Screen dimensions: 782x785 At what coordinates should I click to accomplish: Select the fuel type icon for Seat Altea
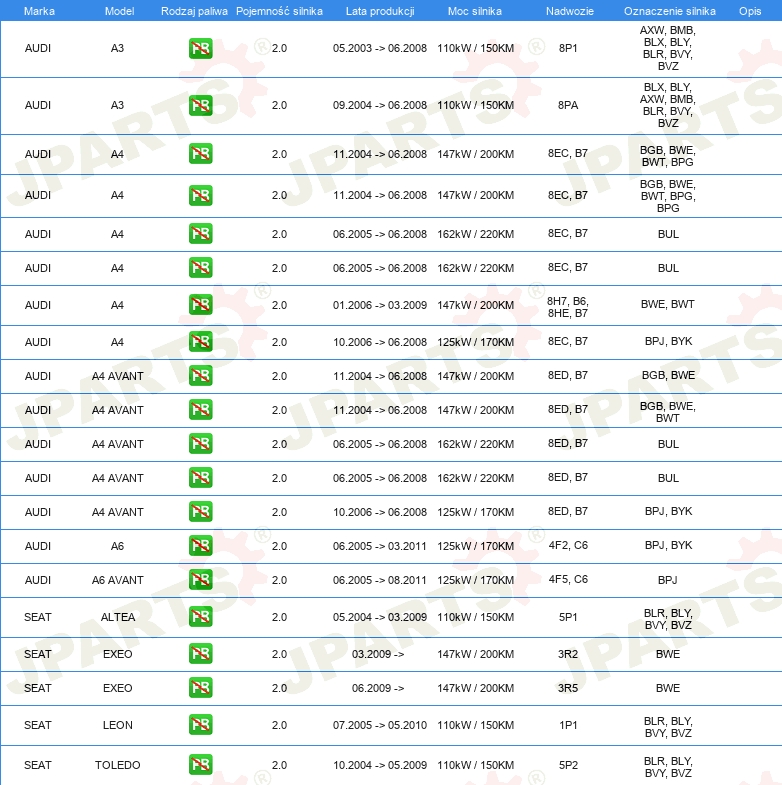(200, 617)
